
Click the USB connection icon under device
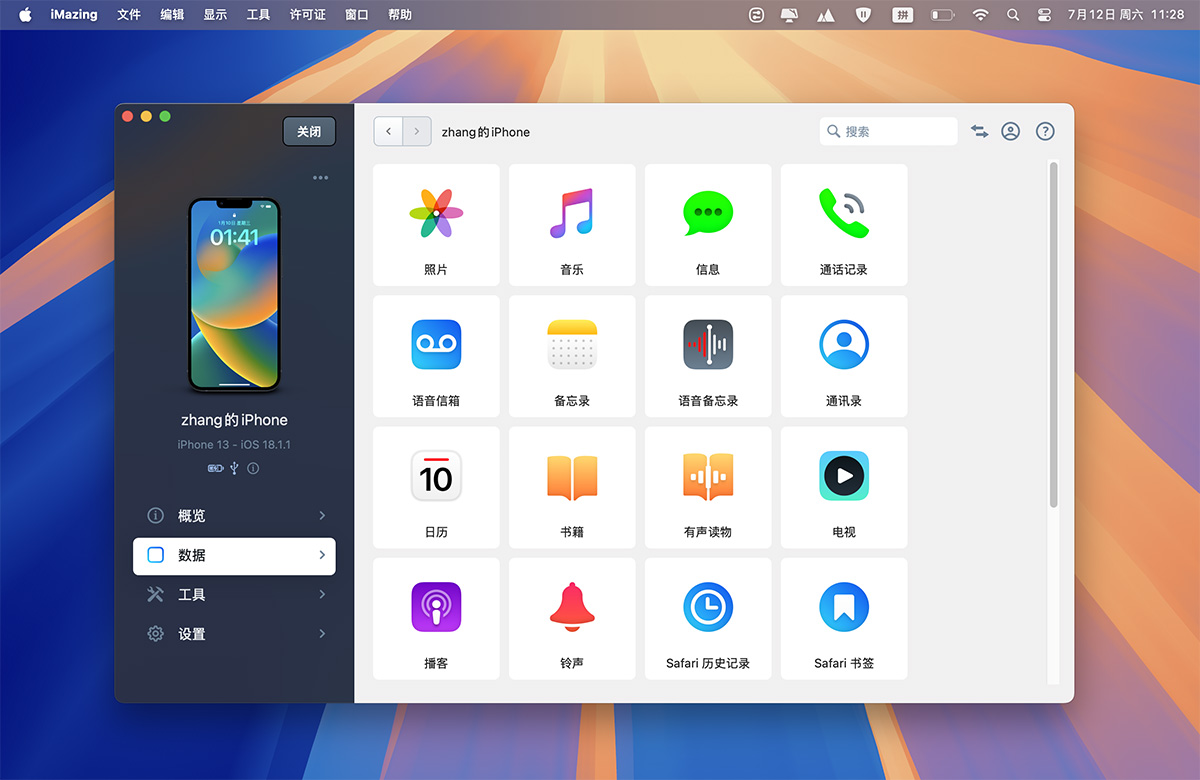(234, 468)
